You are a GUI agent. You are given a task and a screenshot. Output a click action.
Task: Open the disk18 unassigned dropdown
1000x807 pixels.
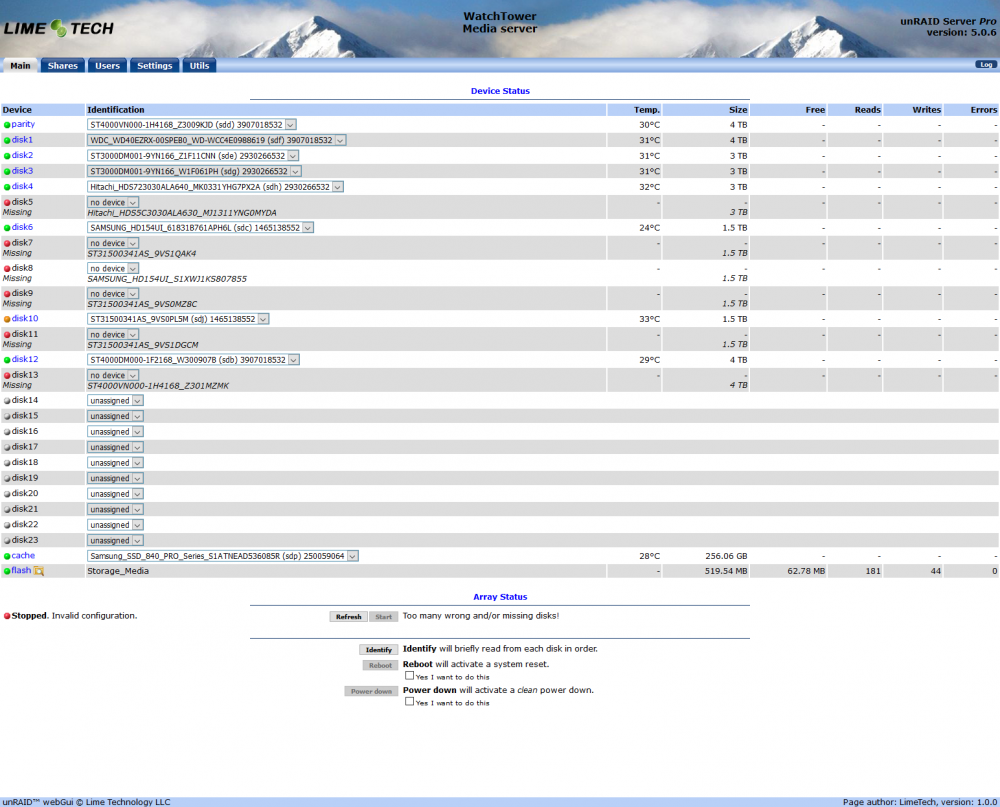coord(115,463)
